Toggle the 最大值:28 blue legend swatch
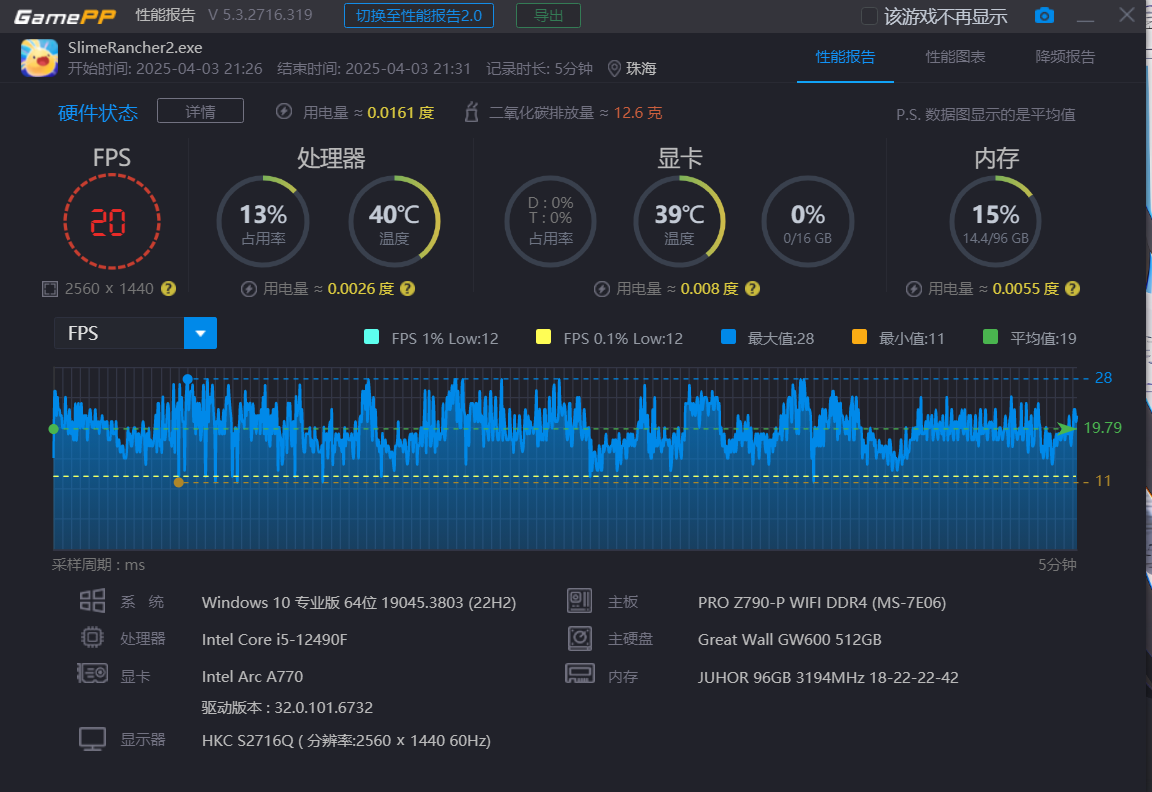 (x=729, y=337)
